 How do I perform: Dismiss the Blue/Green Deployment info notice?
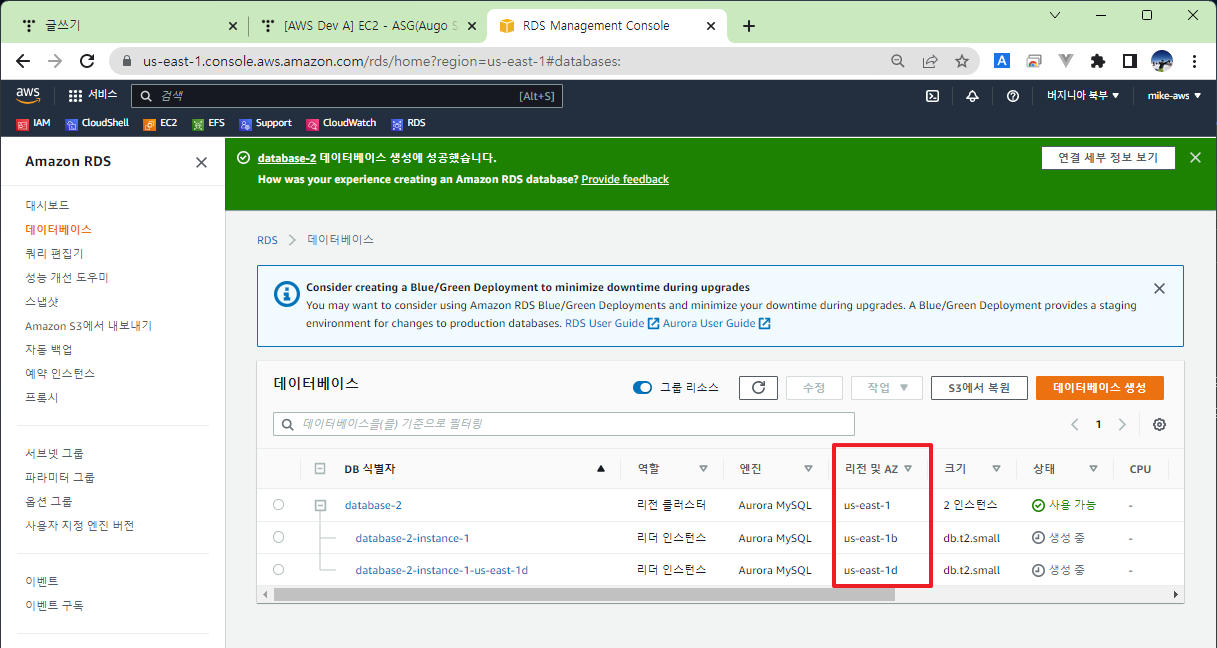[x=1159, y=288]
